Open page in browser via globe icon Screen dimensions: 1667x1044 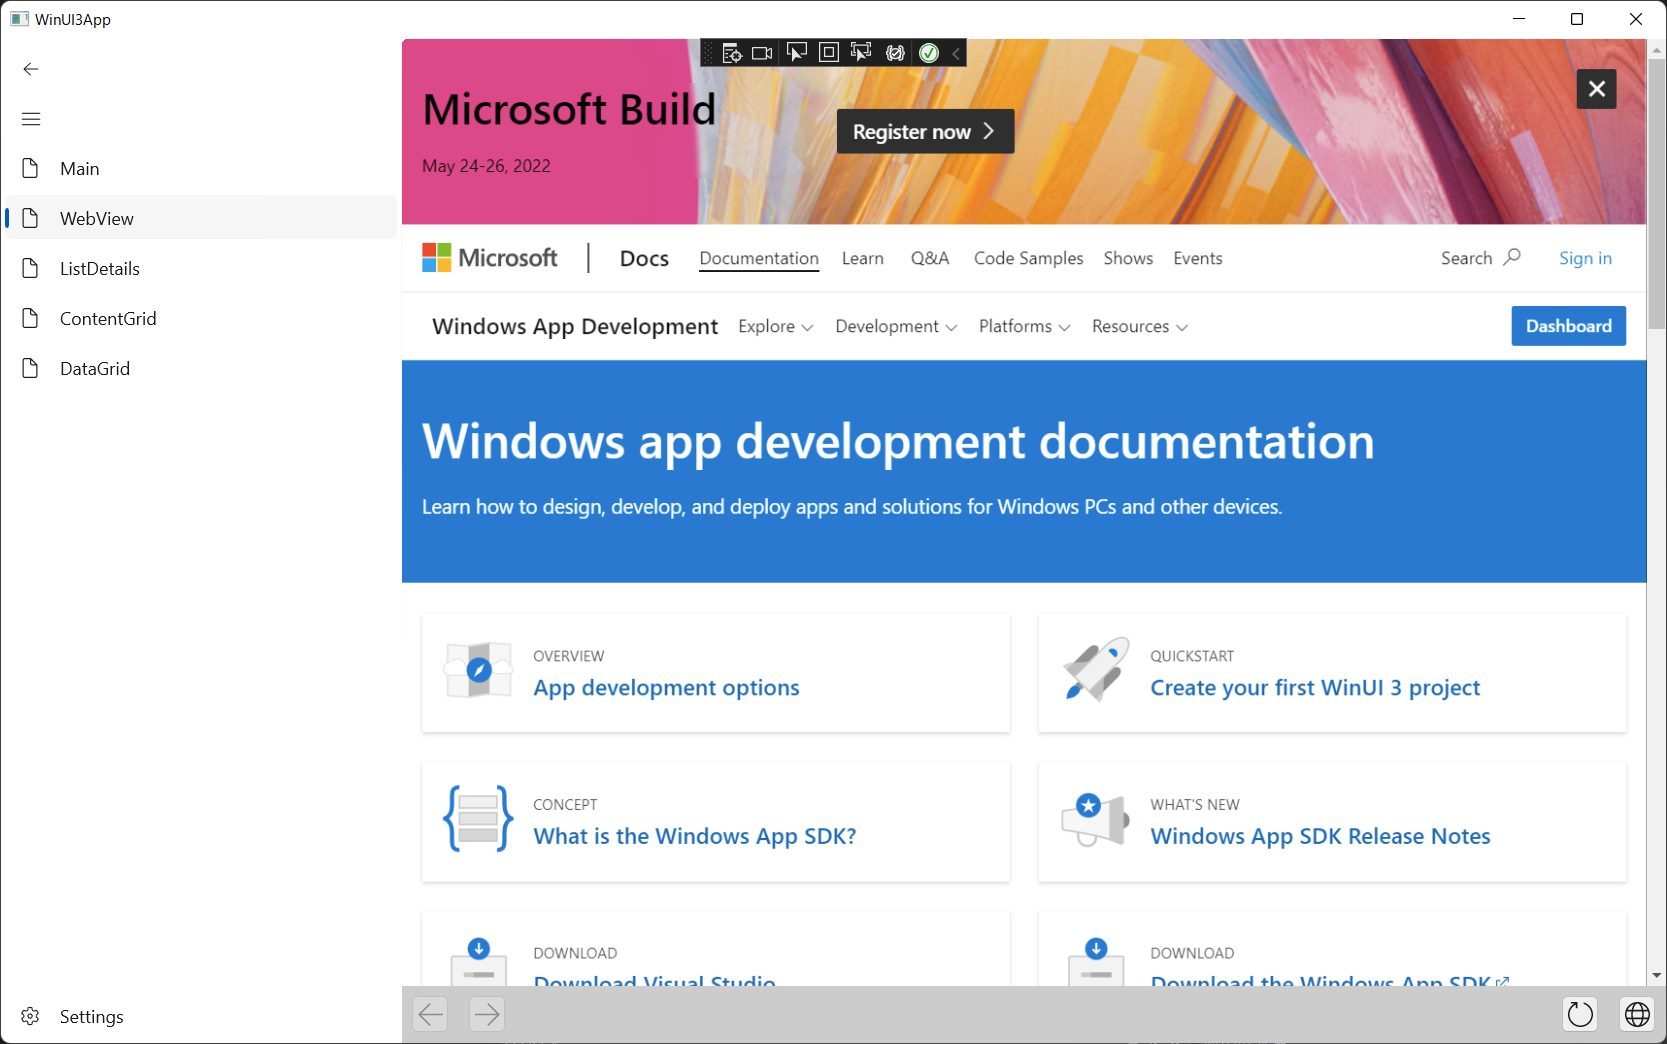click(x=1637, y=1014)
